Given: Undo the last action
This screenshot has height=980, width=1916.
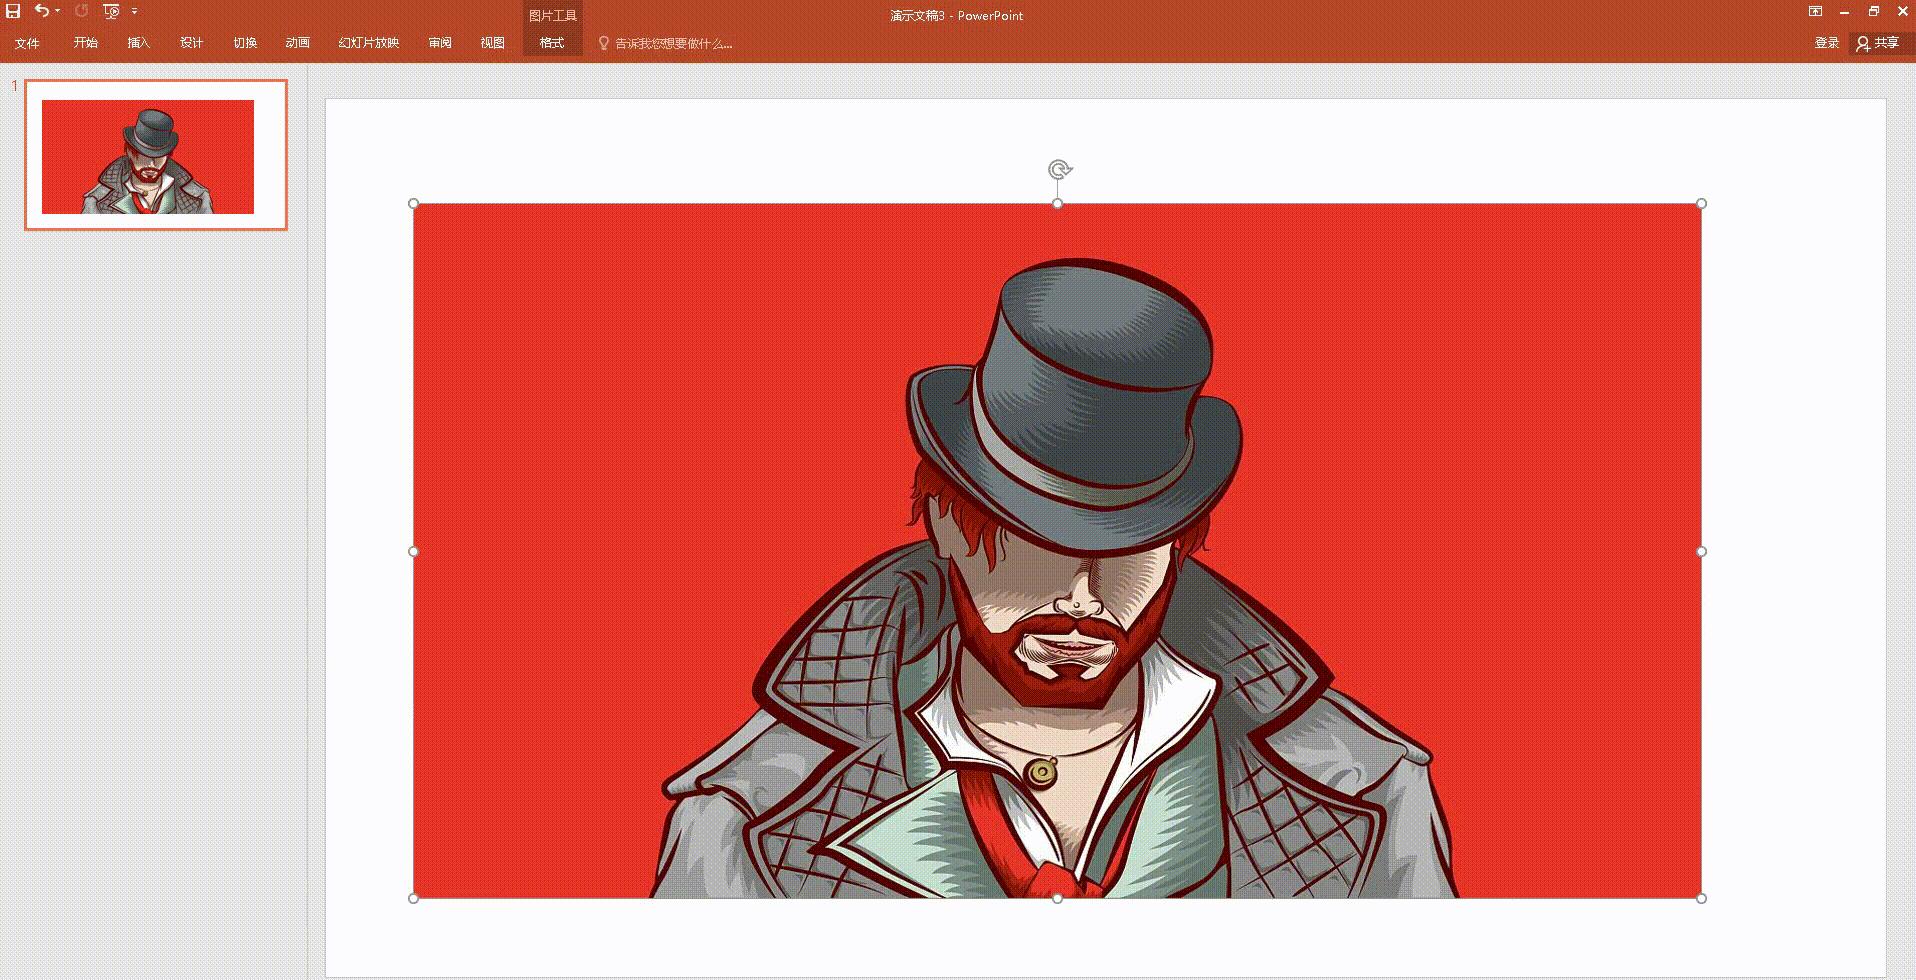Looking at the screenshot, I should [41, 11].
